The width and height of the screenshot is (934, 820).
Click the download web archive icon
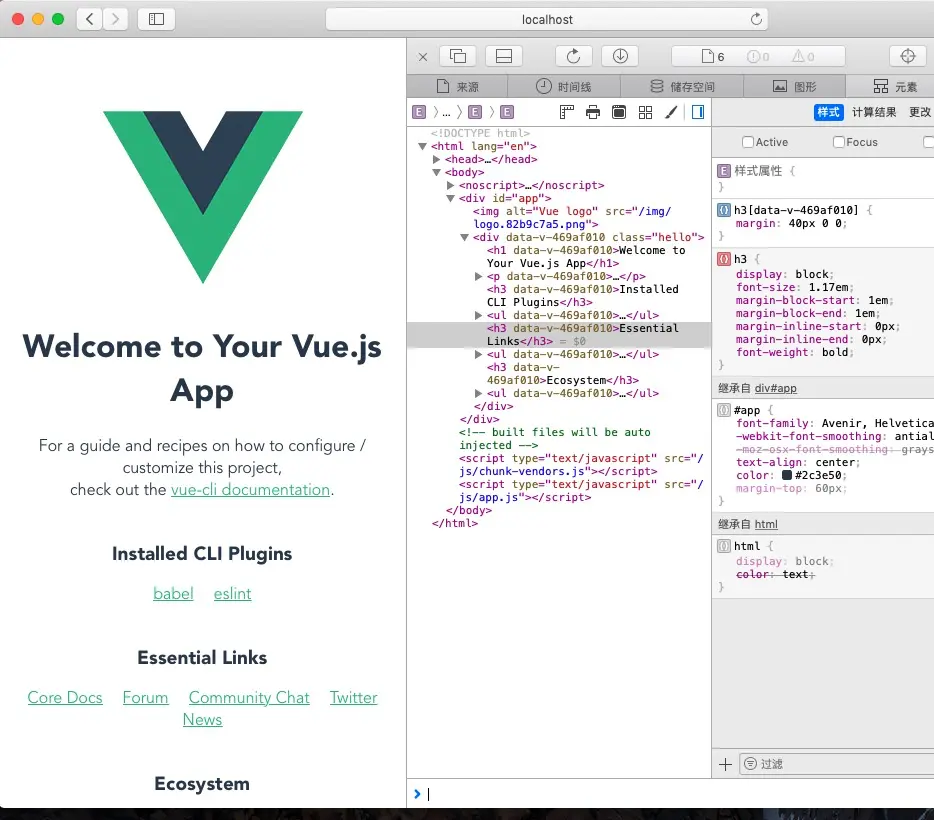(x=620, y=56)
